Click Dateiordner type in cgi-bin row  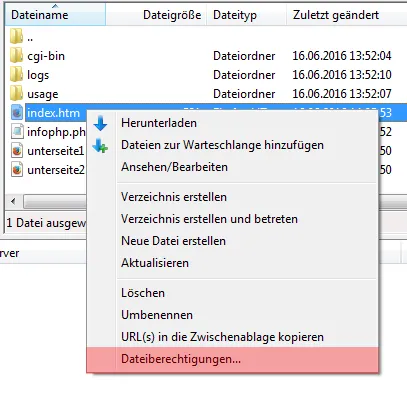(x=244, y=56)
